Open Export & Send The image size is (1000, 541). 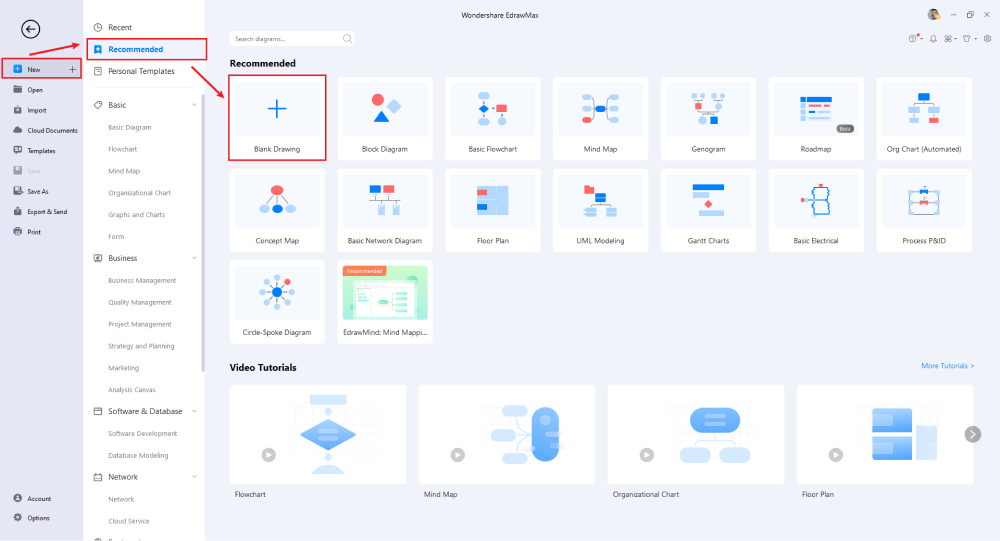[x=47, y=212]
